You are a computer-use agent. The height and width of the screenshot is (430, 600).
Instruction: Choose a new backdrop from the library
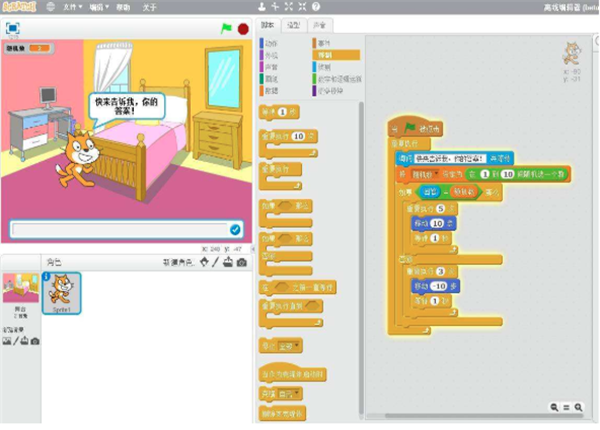[x=7, y=341]
